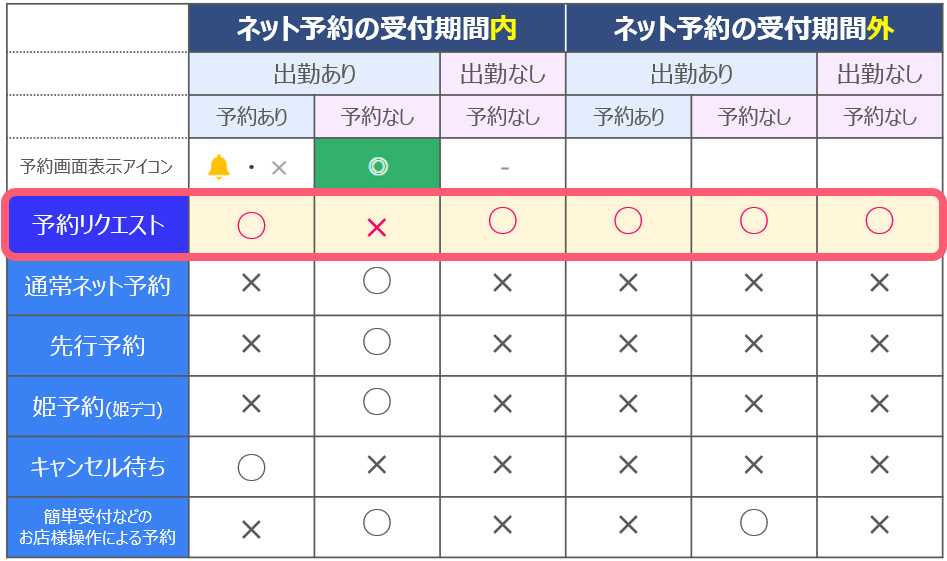Click the キャンセル待ち row label
This screenshot has width=947, height=561.
[x=98, y=467]
